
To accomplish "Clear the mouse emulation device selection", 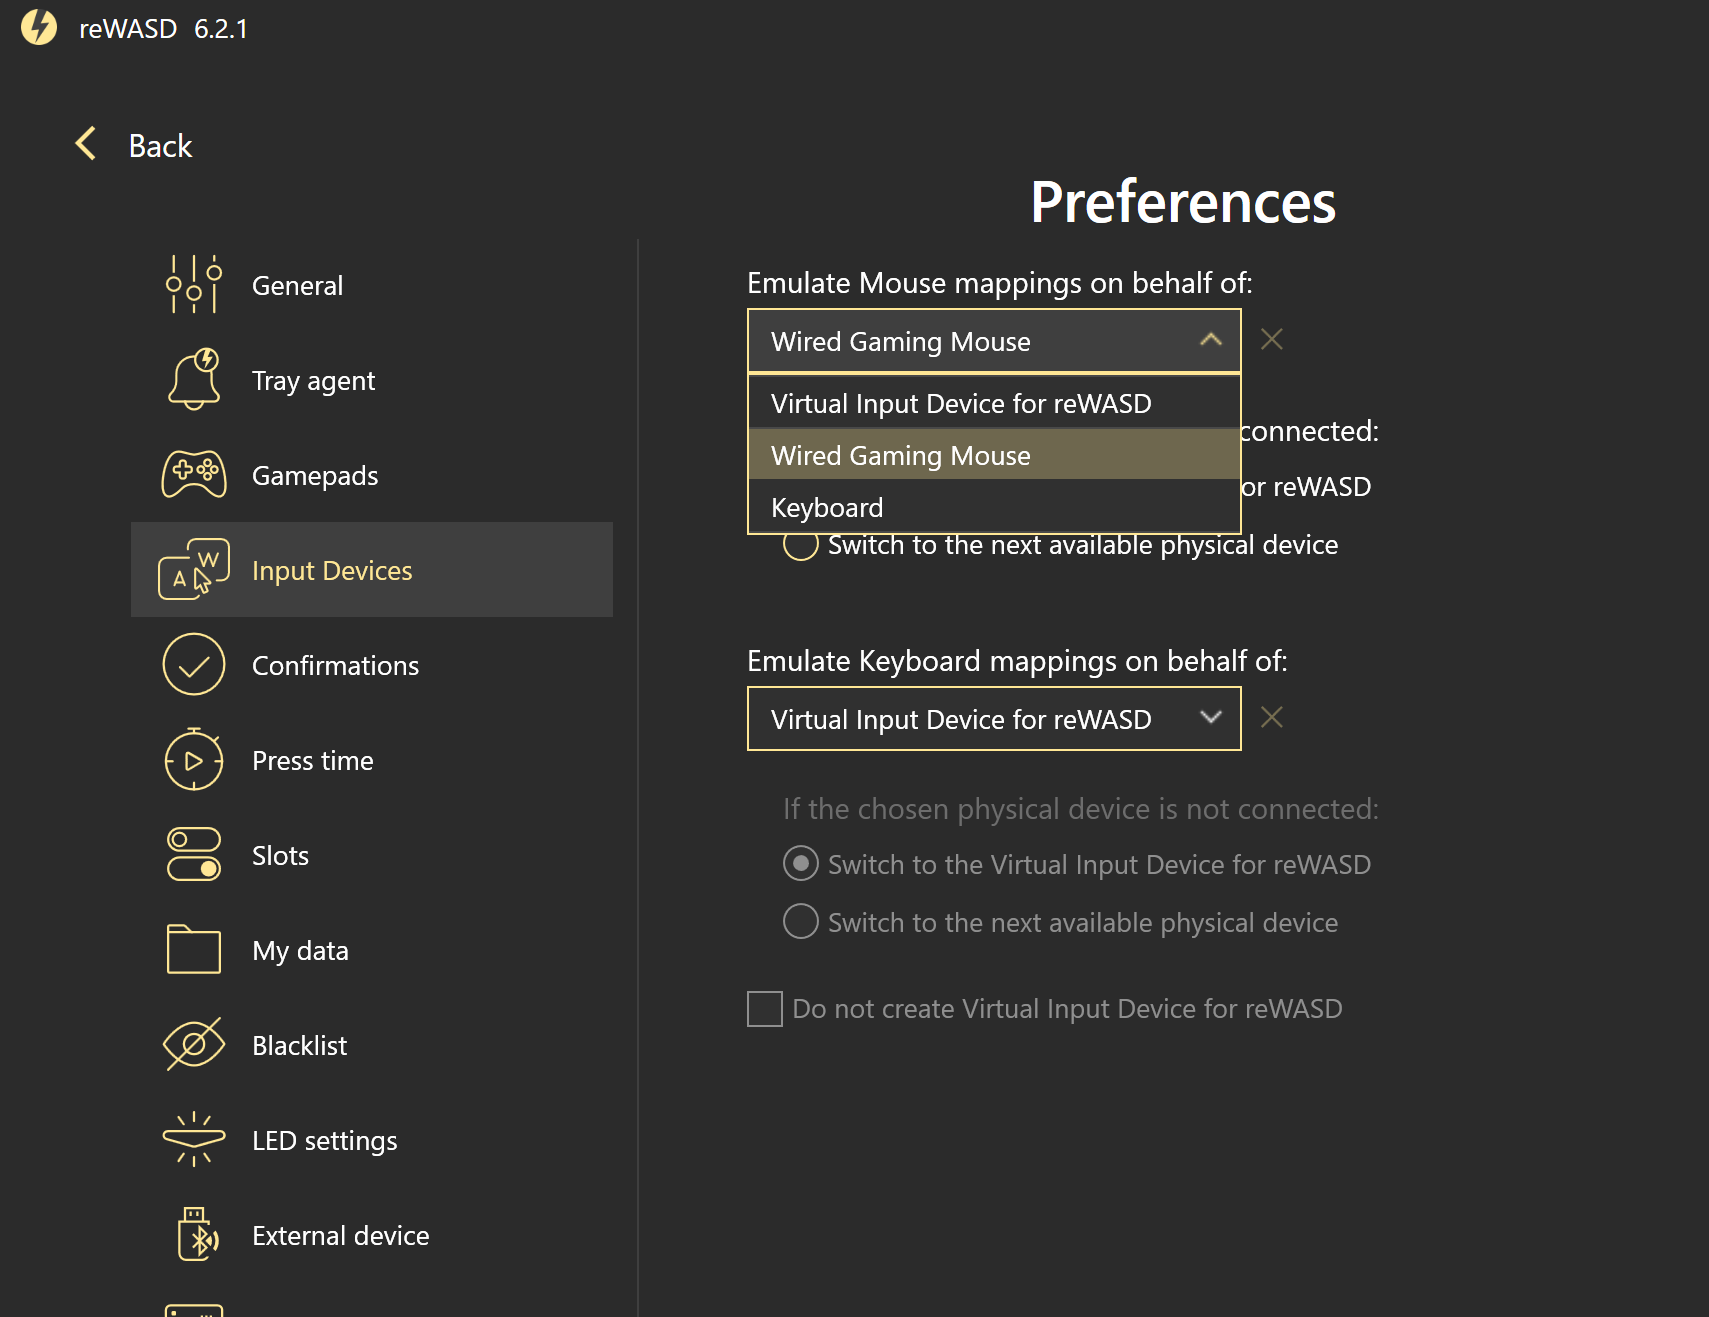I will point(1272,340).
